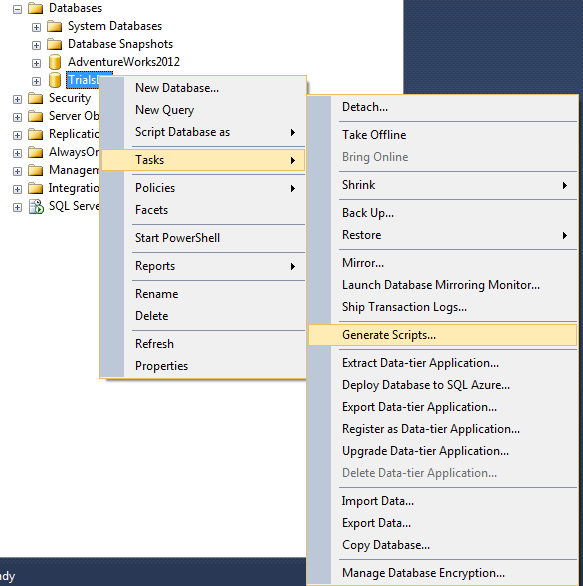Select Ship Transaction Logs... item
The image size is (583, 586).
click(x=442, y=307)
